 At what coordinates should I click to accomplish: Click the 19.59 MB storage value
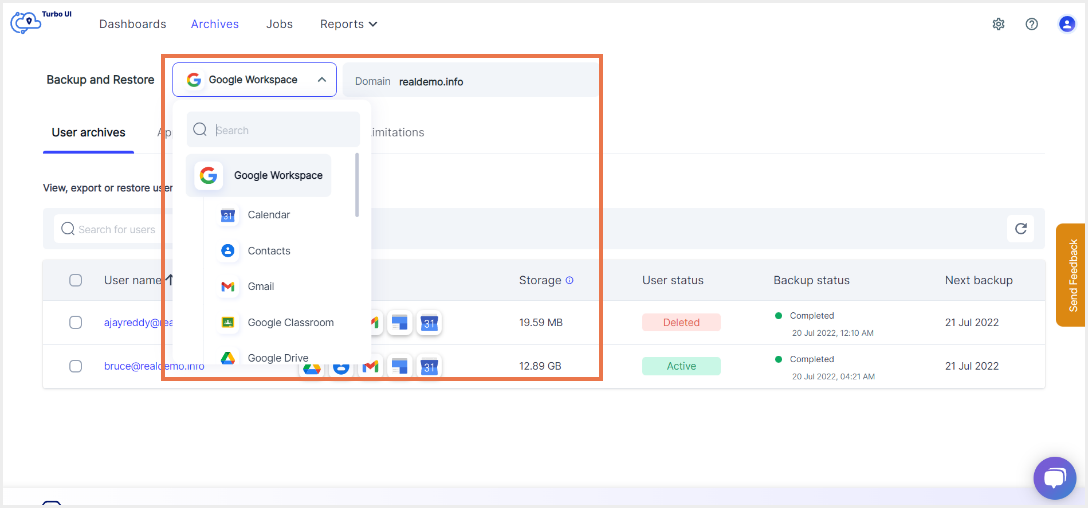(x=541, y=322)
